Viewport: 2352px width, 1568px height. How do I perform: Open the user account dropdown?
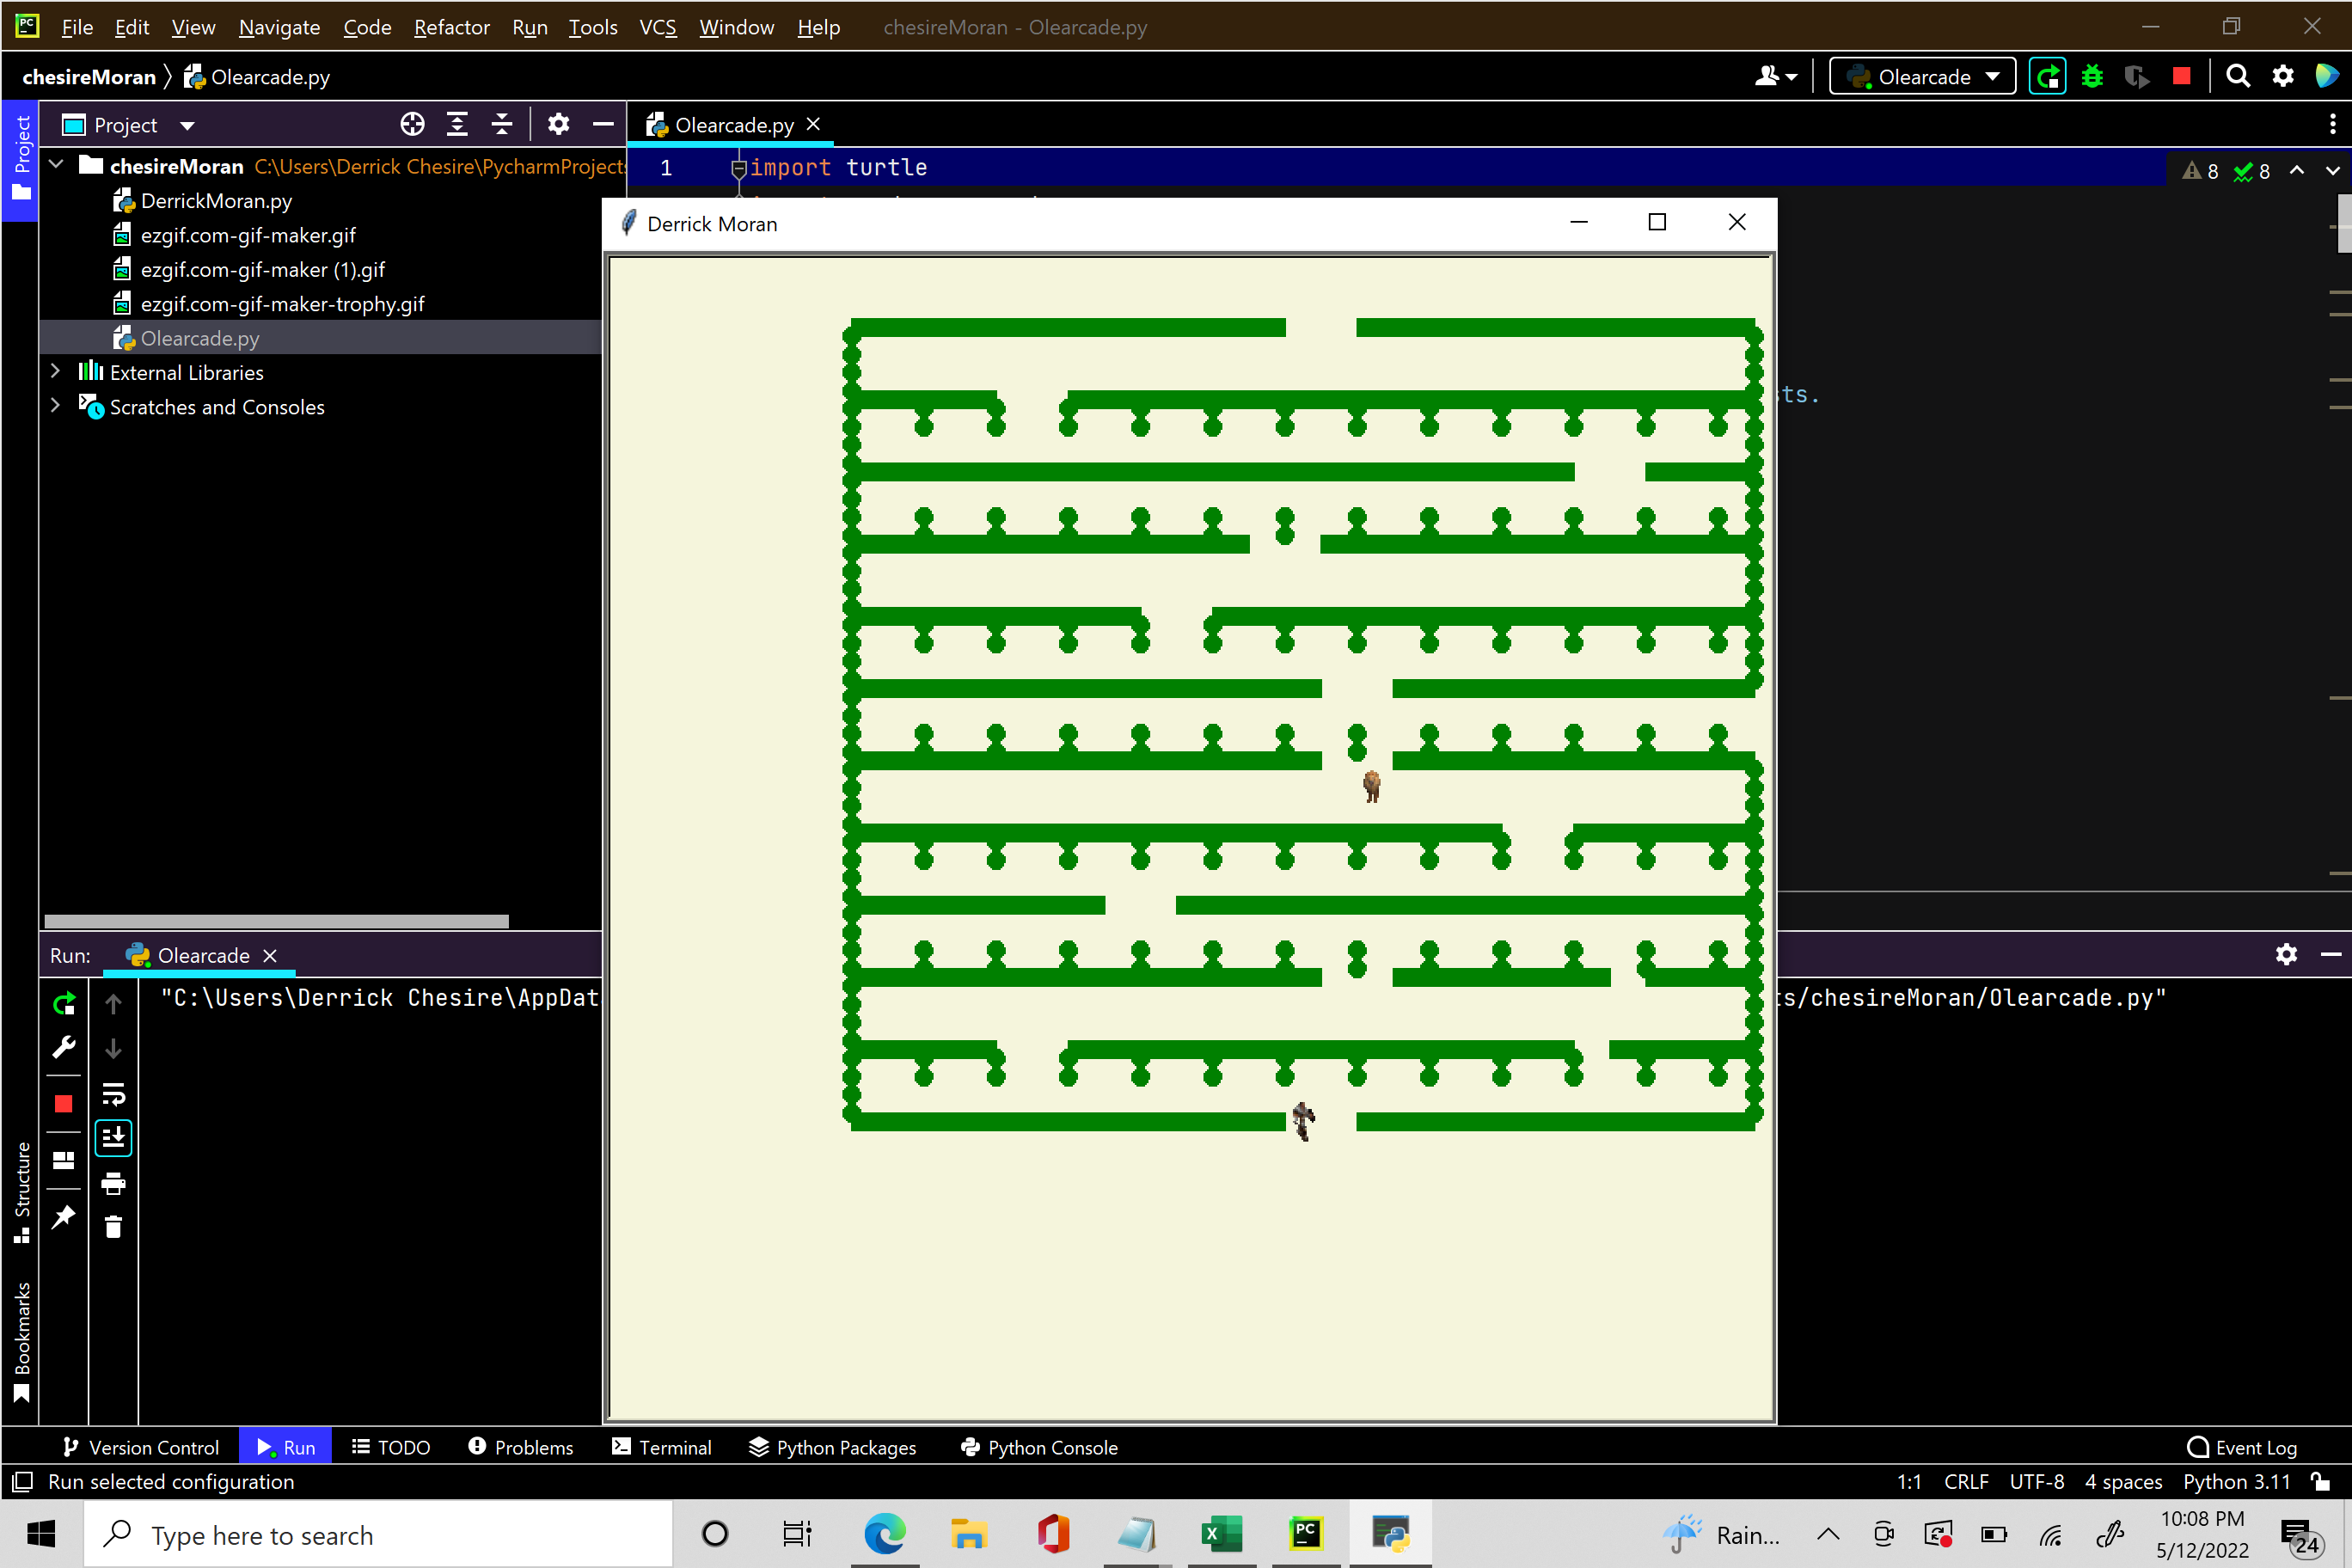1776,76
